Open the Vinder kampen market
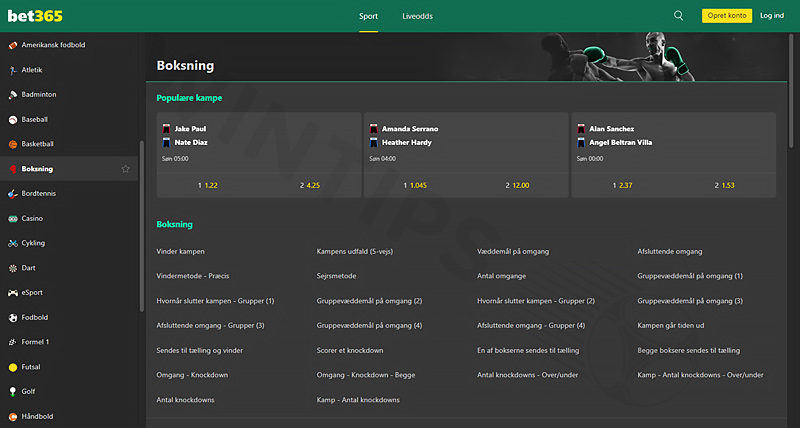800x428 pixels. 180,251
